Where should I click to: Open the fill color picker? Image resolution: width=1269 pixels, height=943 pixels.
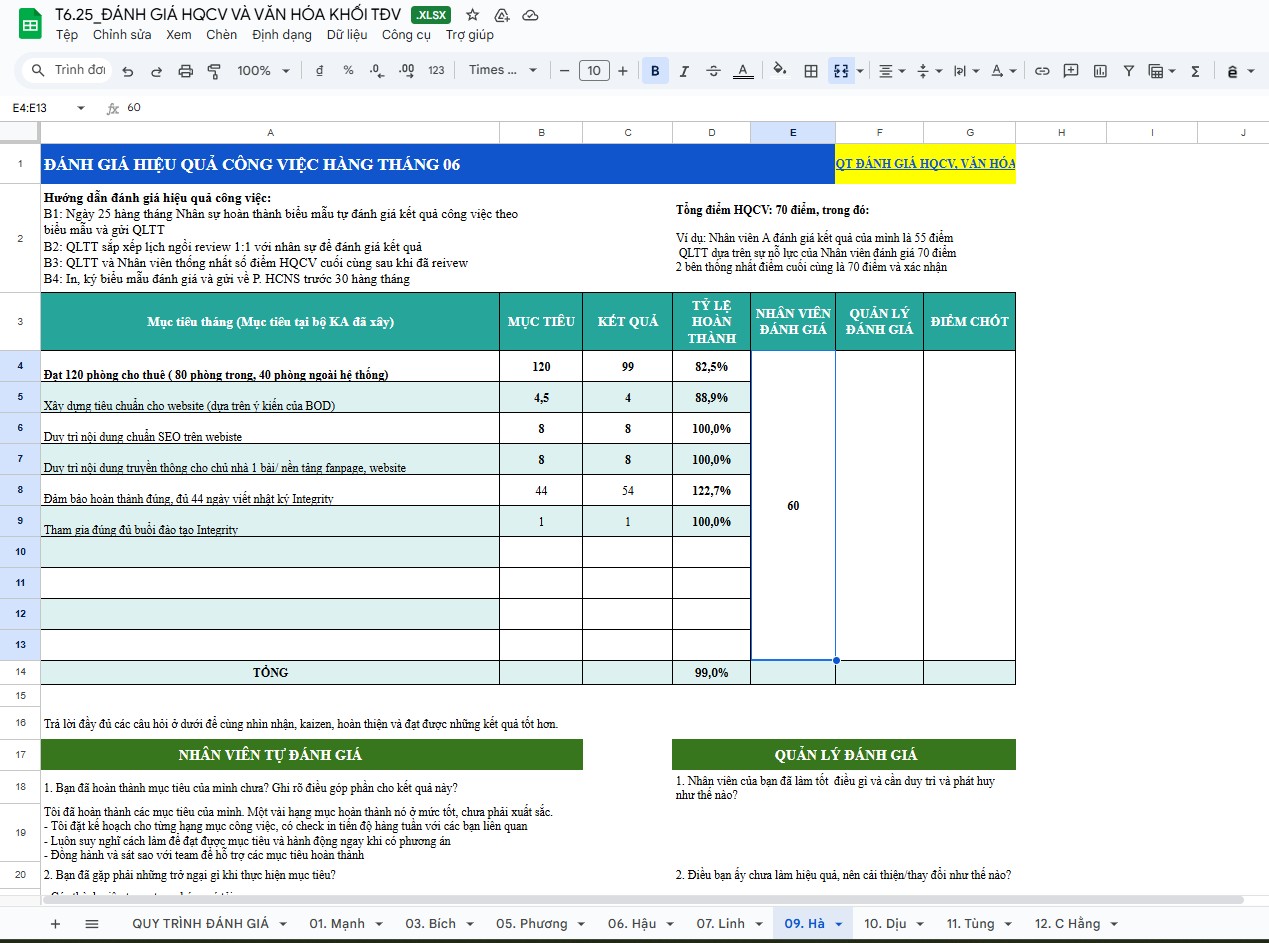tap(780, 71)
